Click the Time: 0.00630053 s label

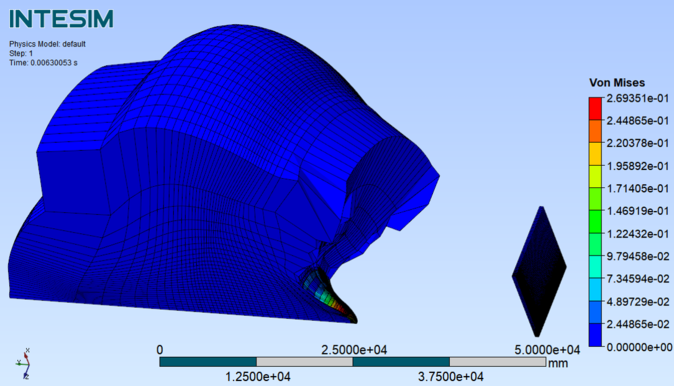[43, 63]
